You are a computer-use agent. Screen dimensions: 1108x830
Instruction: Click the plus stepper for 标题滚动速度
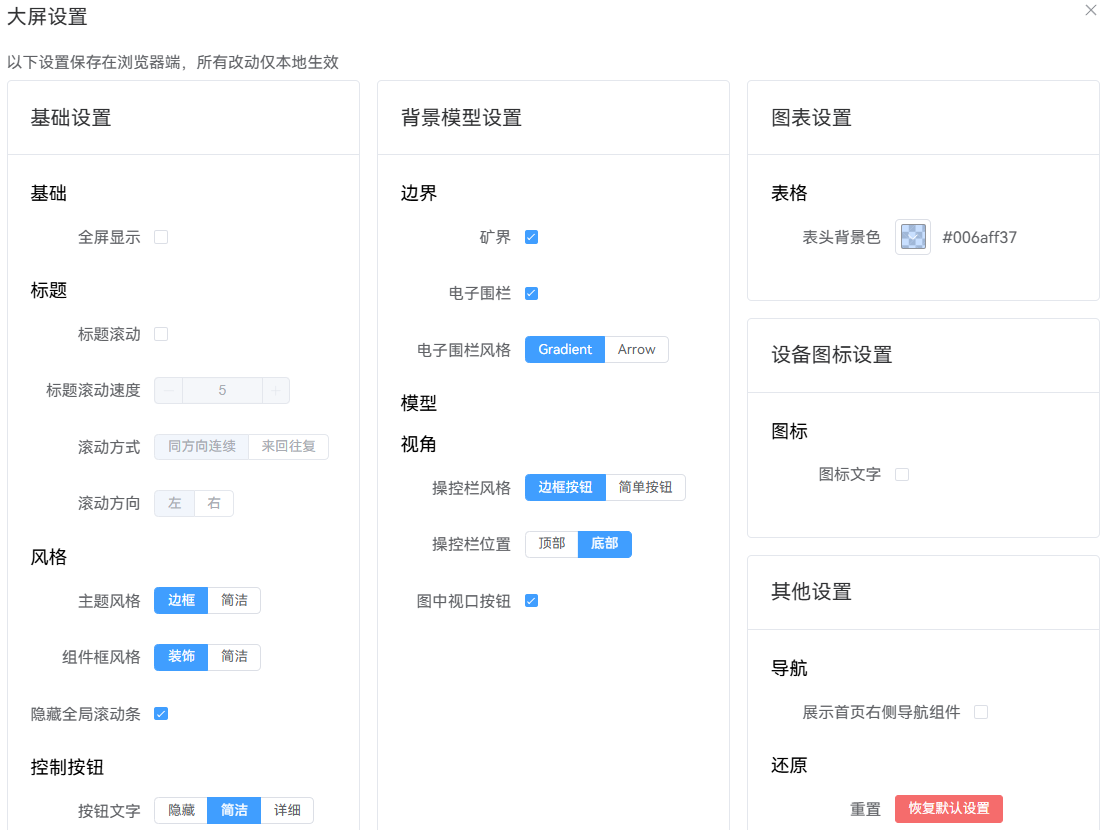pyautogui.click(x=276, y=391)
